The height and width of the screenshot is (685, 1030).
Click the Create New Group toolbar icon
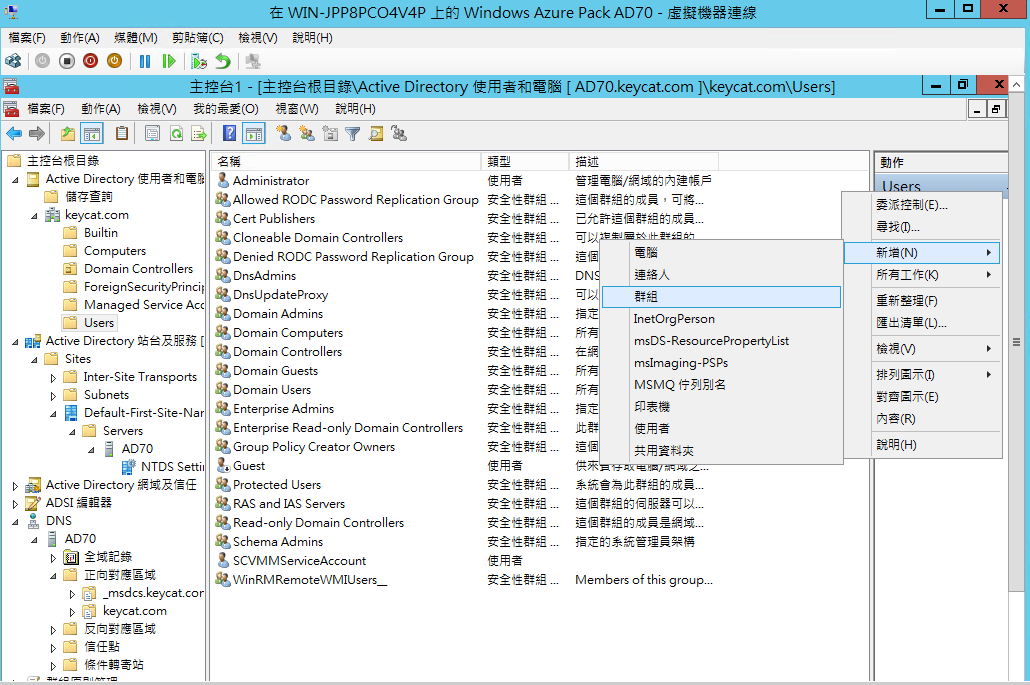point(307,134)
